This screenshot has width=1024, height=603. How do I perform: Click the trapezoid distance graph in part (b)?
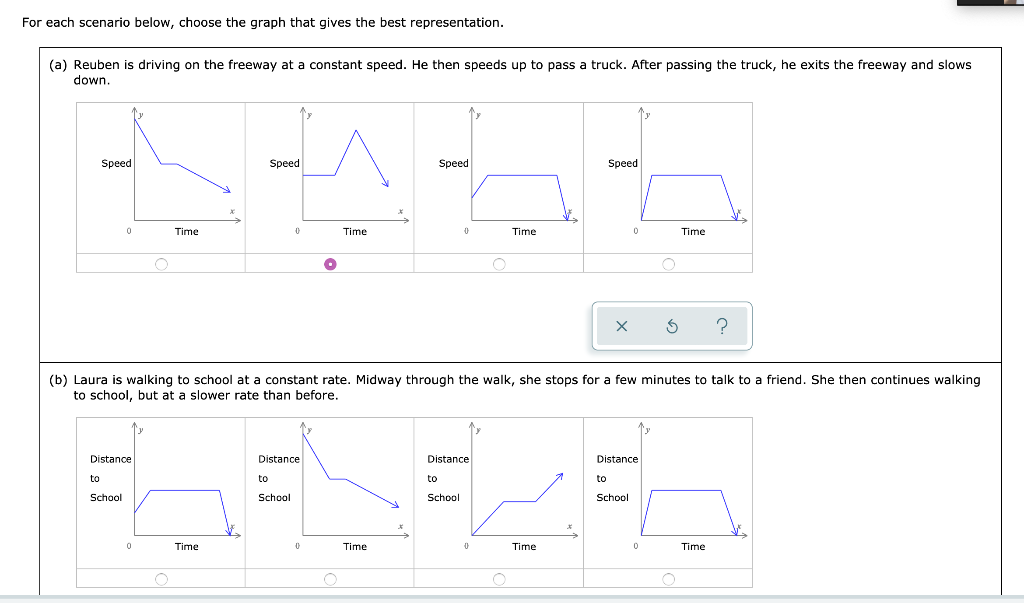[x=685, y=490]
